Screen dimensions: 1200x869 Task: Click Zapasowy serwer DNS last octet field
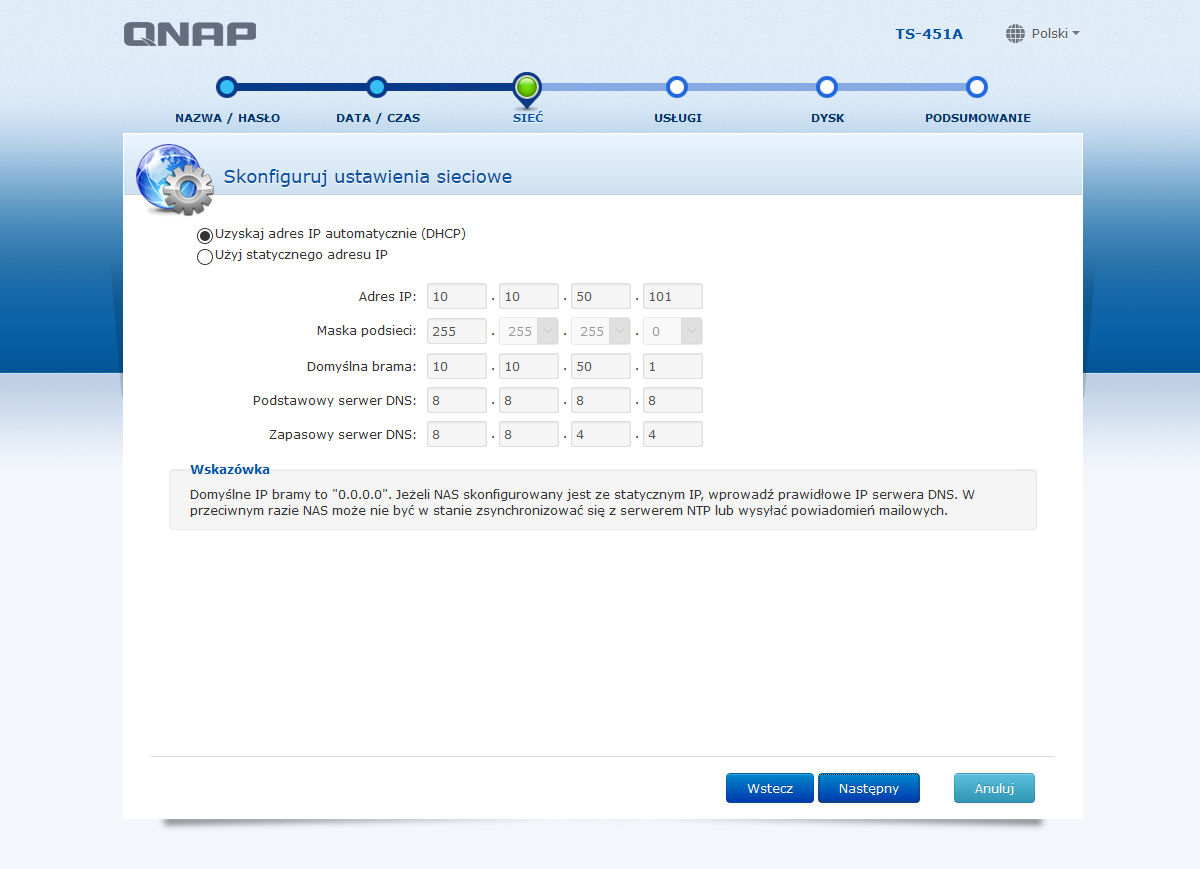pos(673,434)
